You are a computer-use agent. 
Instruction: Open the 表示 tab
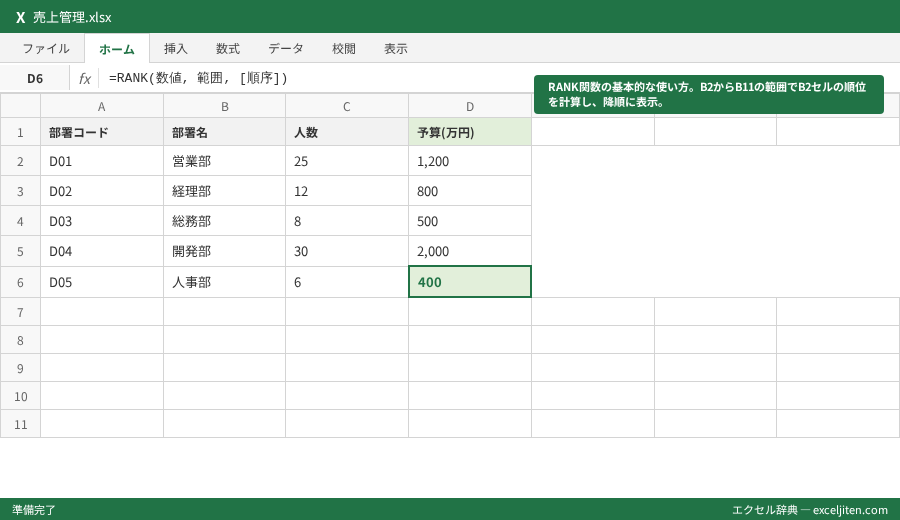(396, 49)
